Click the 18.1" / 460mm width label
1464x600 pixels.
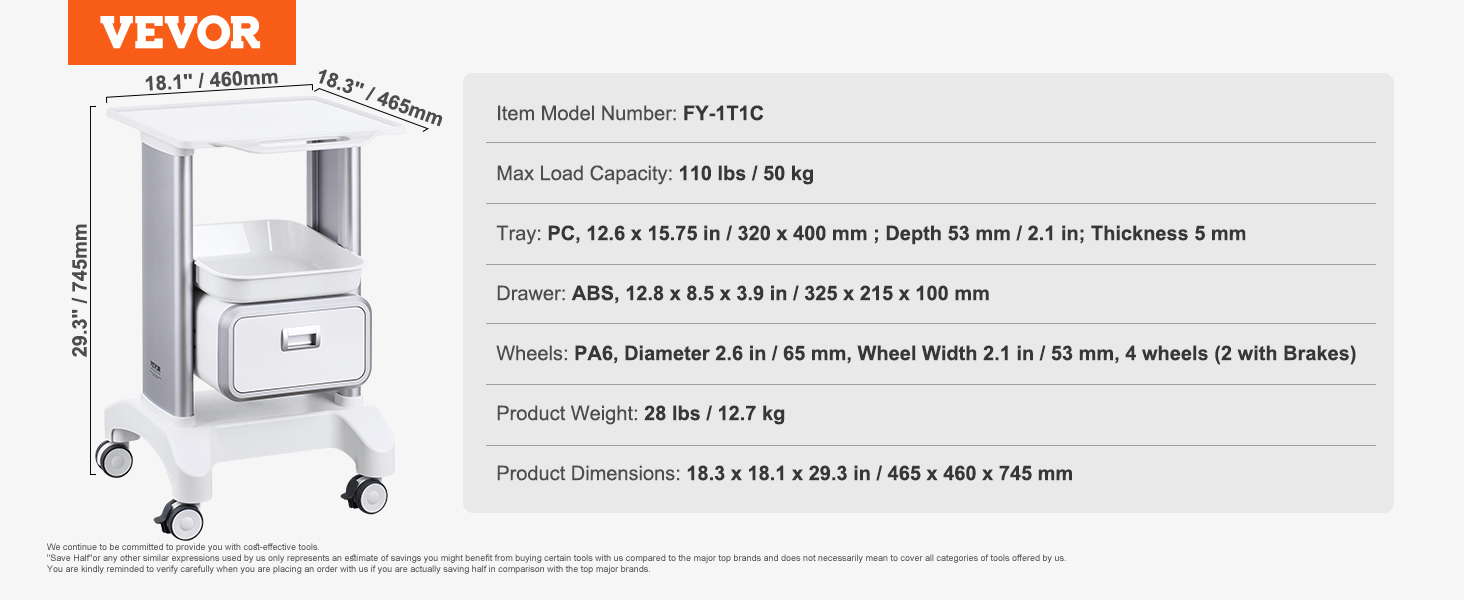click(x=211, y=80)
